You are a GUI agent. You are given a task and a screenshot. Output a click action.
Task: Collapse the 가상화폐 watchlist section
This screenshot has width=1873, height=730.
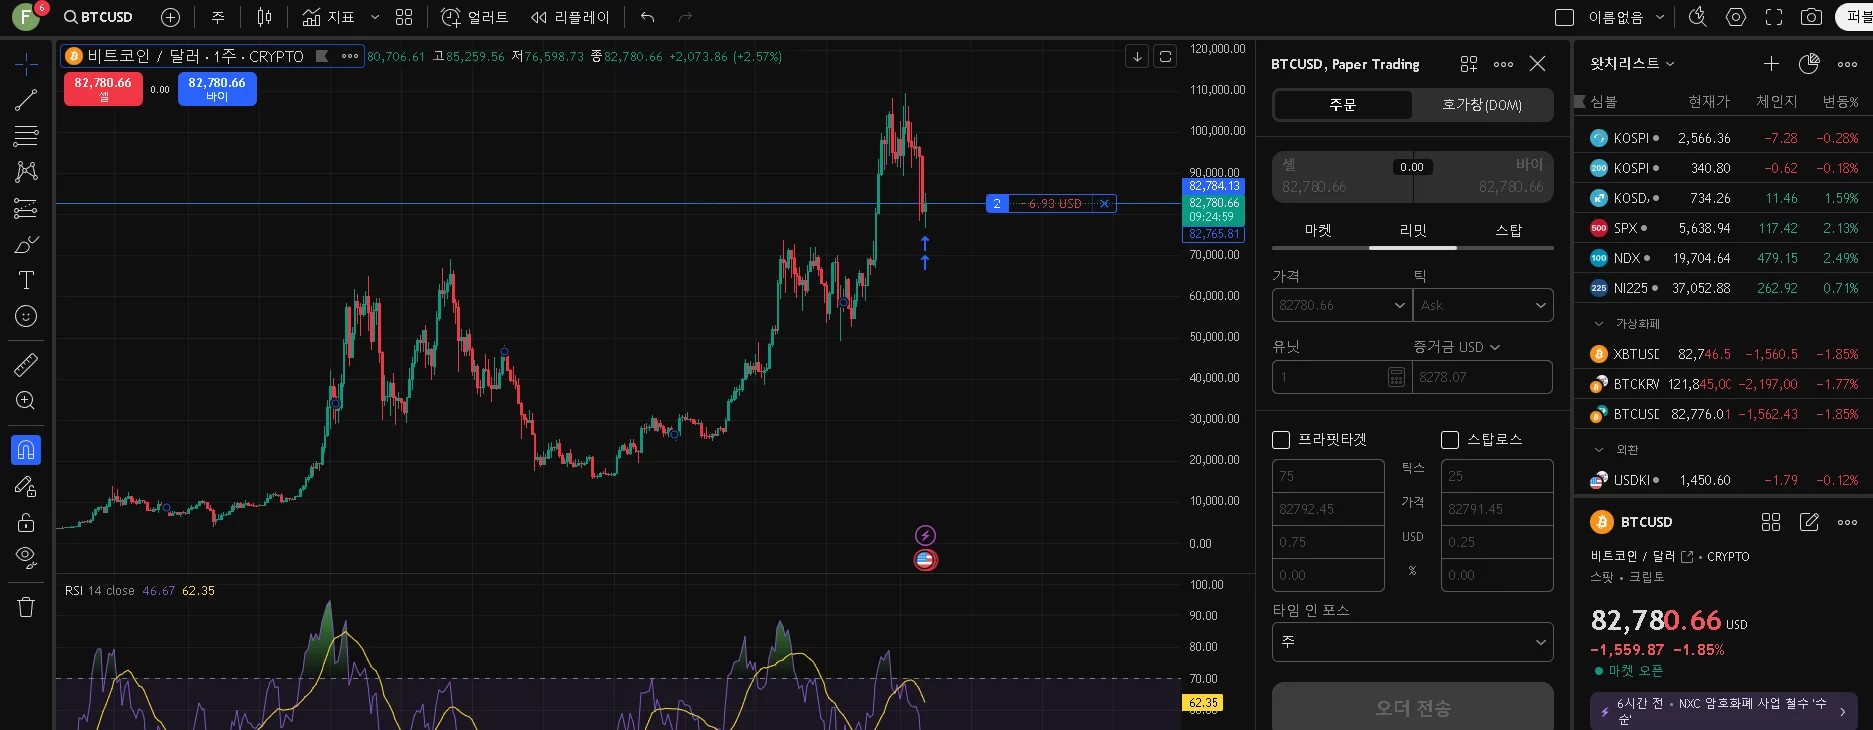1598,324
